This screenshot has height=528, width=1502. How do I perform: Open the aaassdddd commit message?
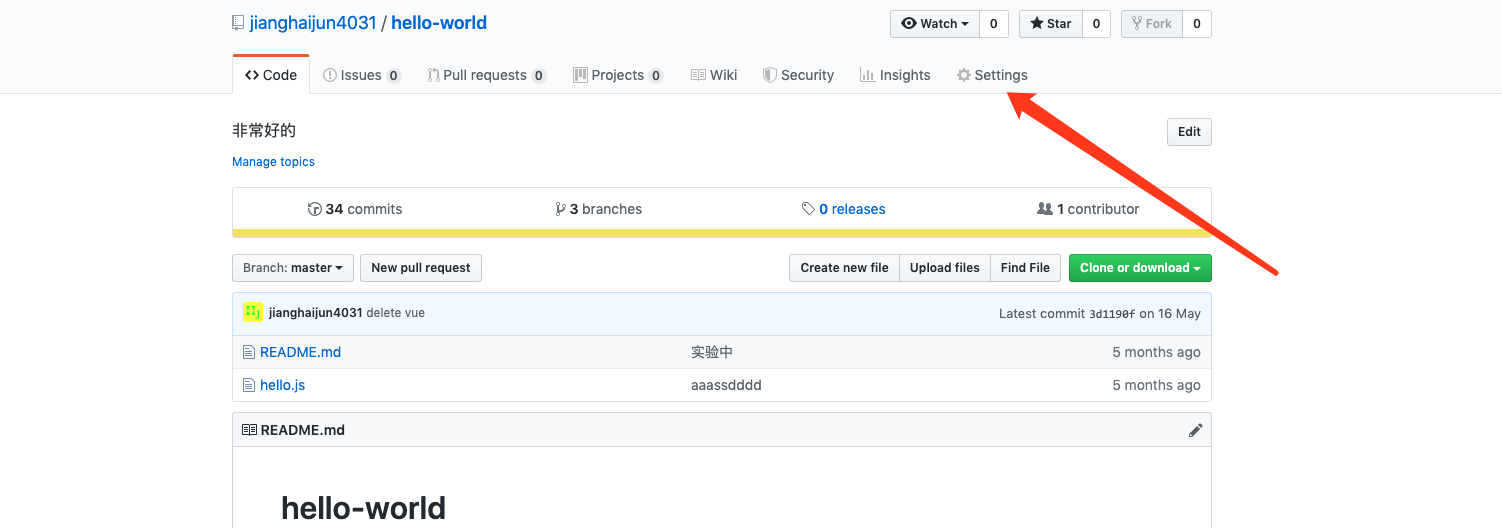click(726, 385)
